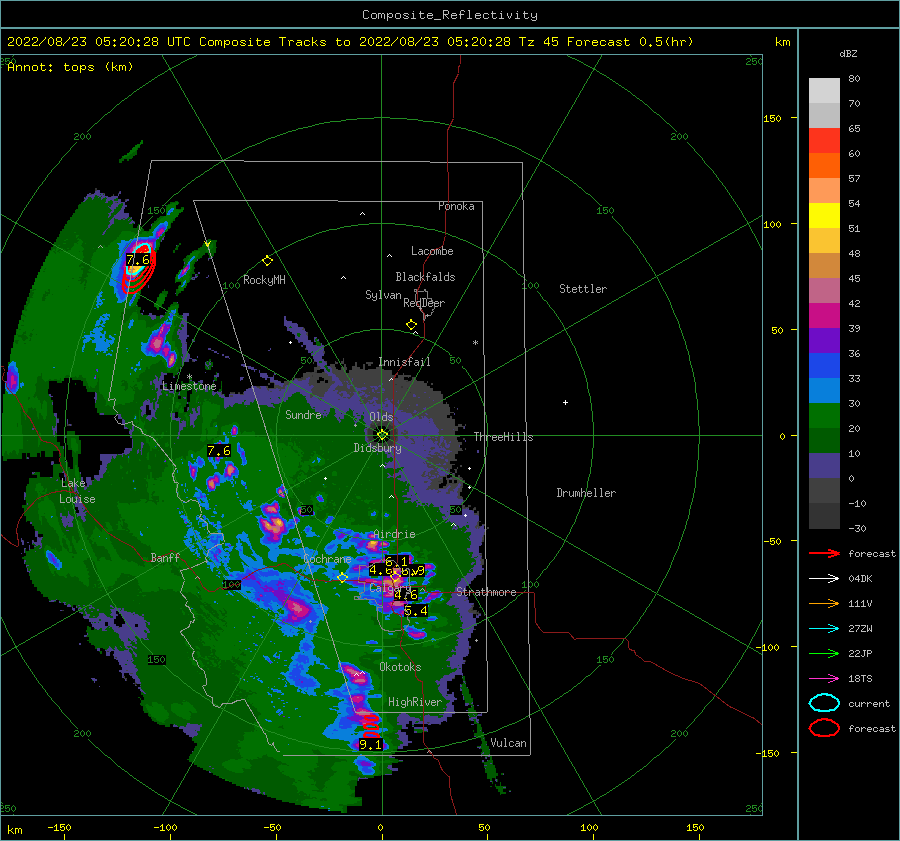This screenshot has height=841, width=900.
Task: Click the Ponoka town label
Action: [456, 206]
